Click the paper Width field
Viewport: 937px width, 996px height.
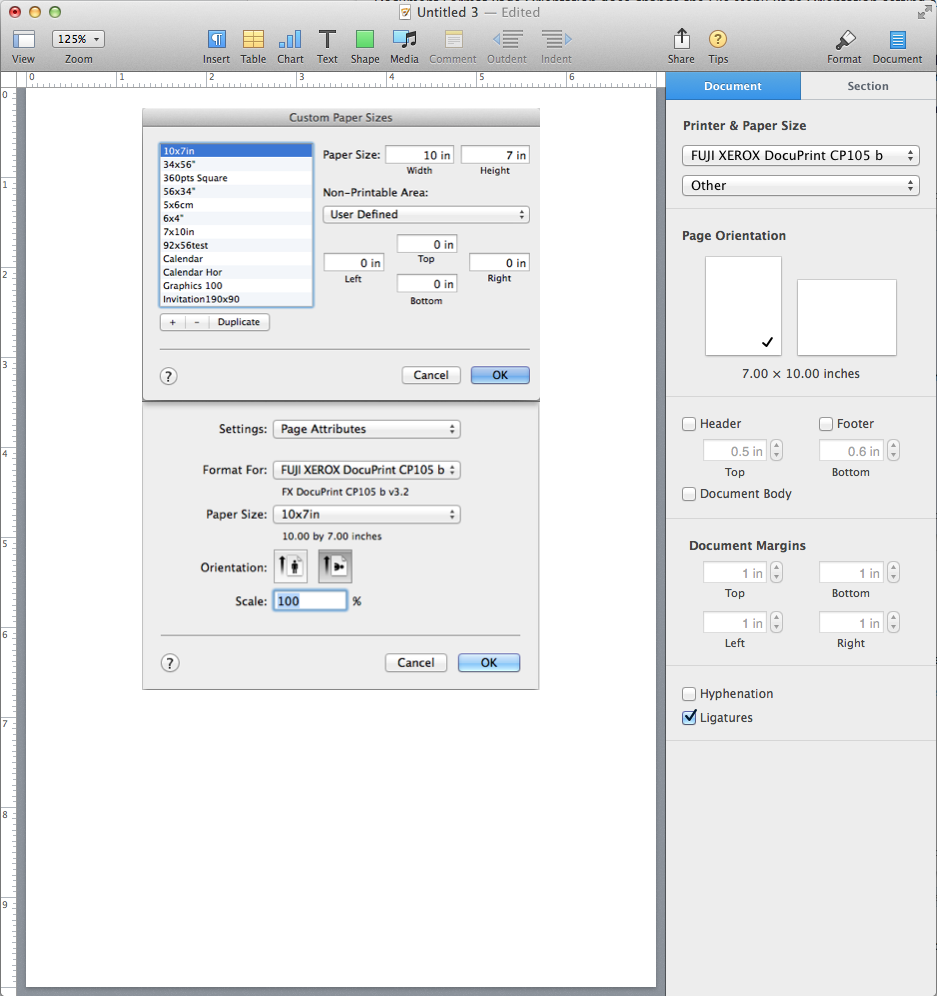pyautogui.click(x=420, y=155)
